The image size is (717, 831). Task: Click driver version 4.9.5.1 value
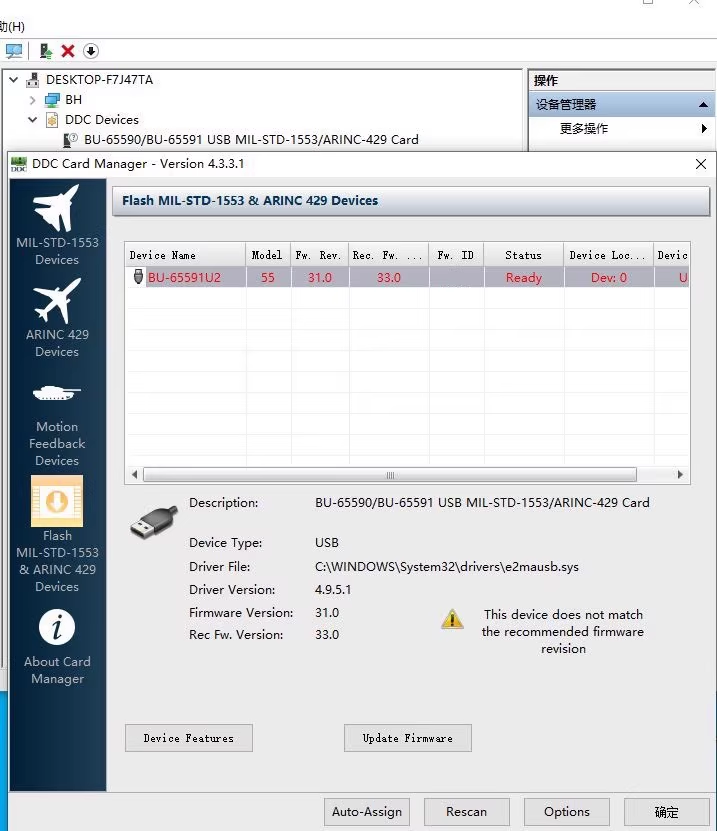[x=333, y=589]
